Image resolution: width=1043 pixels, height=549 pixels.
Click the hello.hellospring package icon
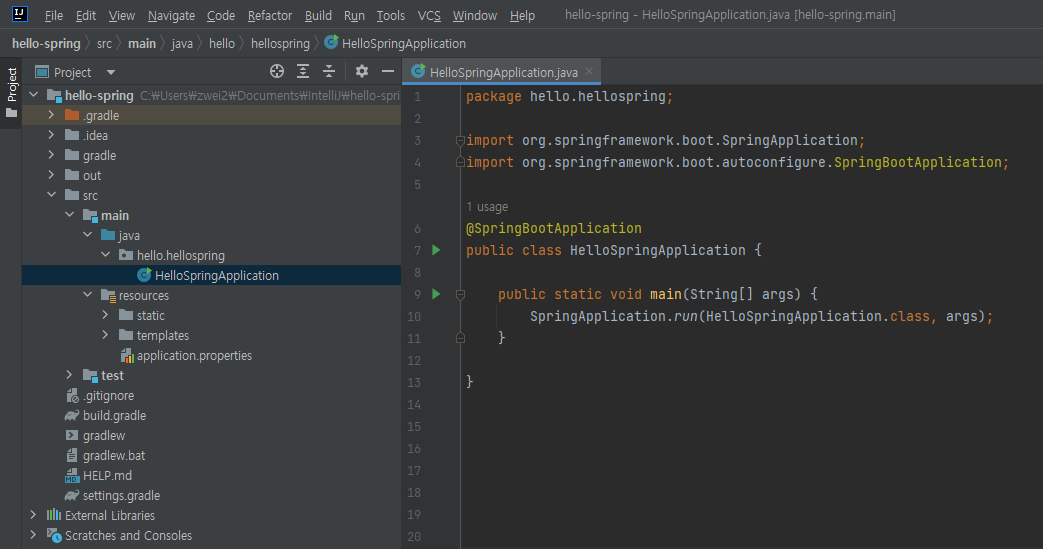click(126, 255)
